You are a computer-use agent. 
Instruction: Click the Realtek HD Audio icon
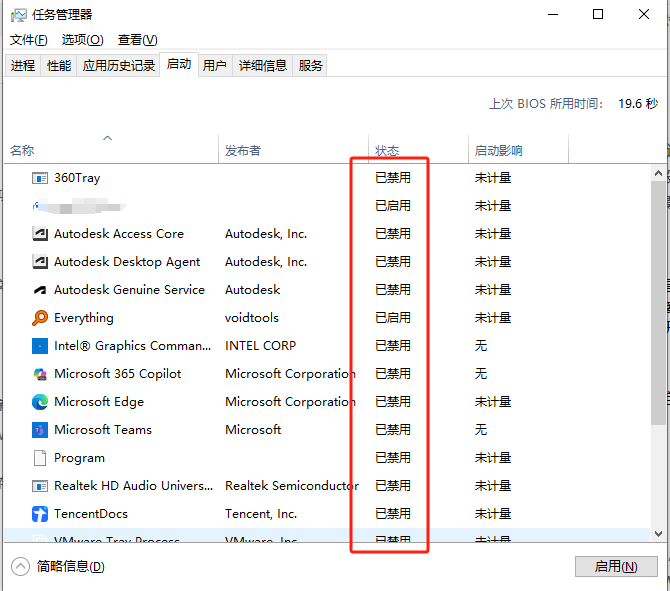click(40, 486)
